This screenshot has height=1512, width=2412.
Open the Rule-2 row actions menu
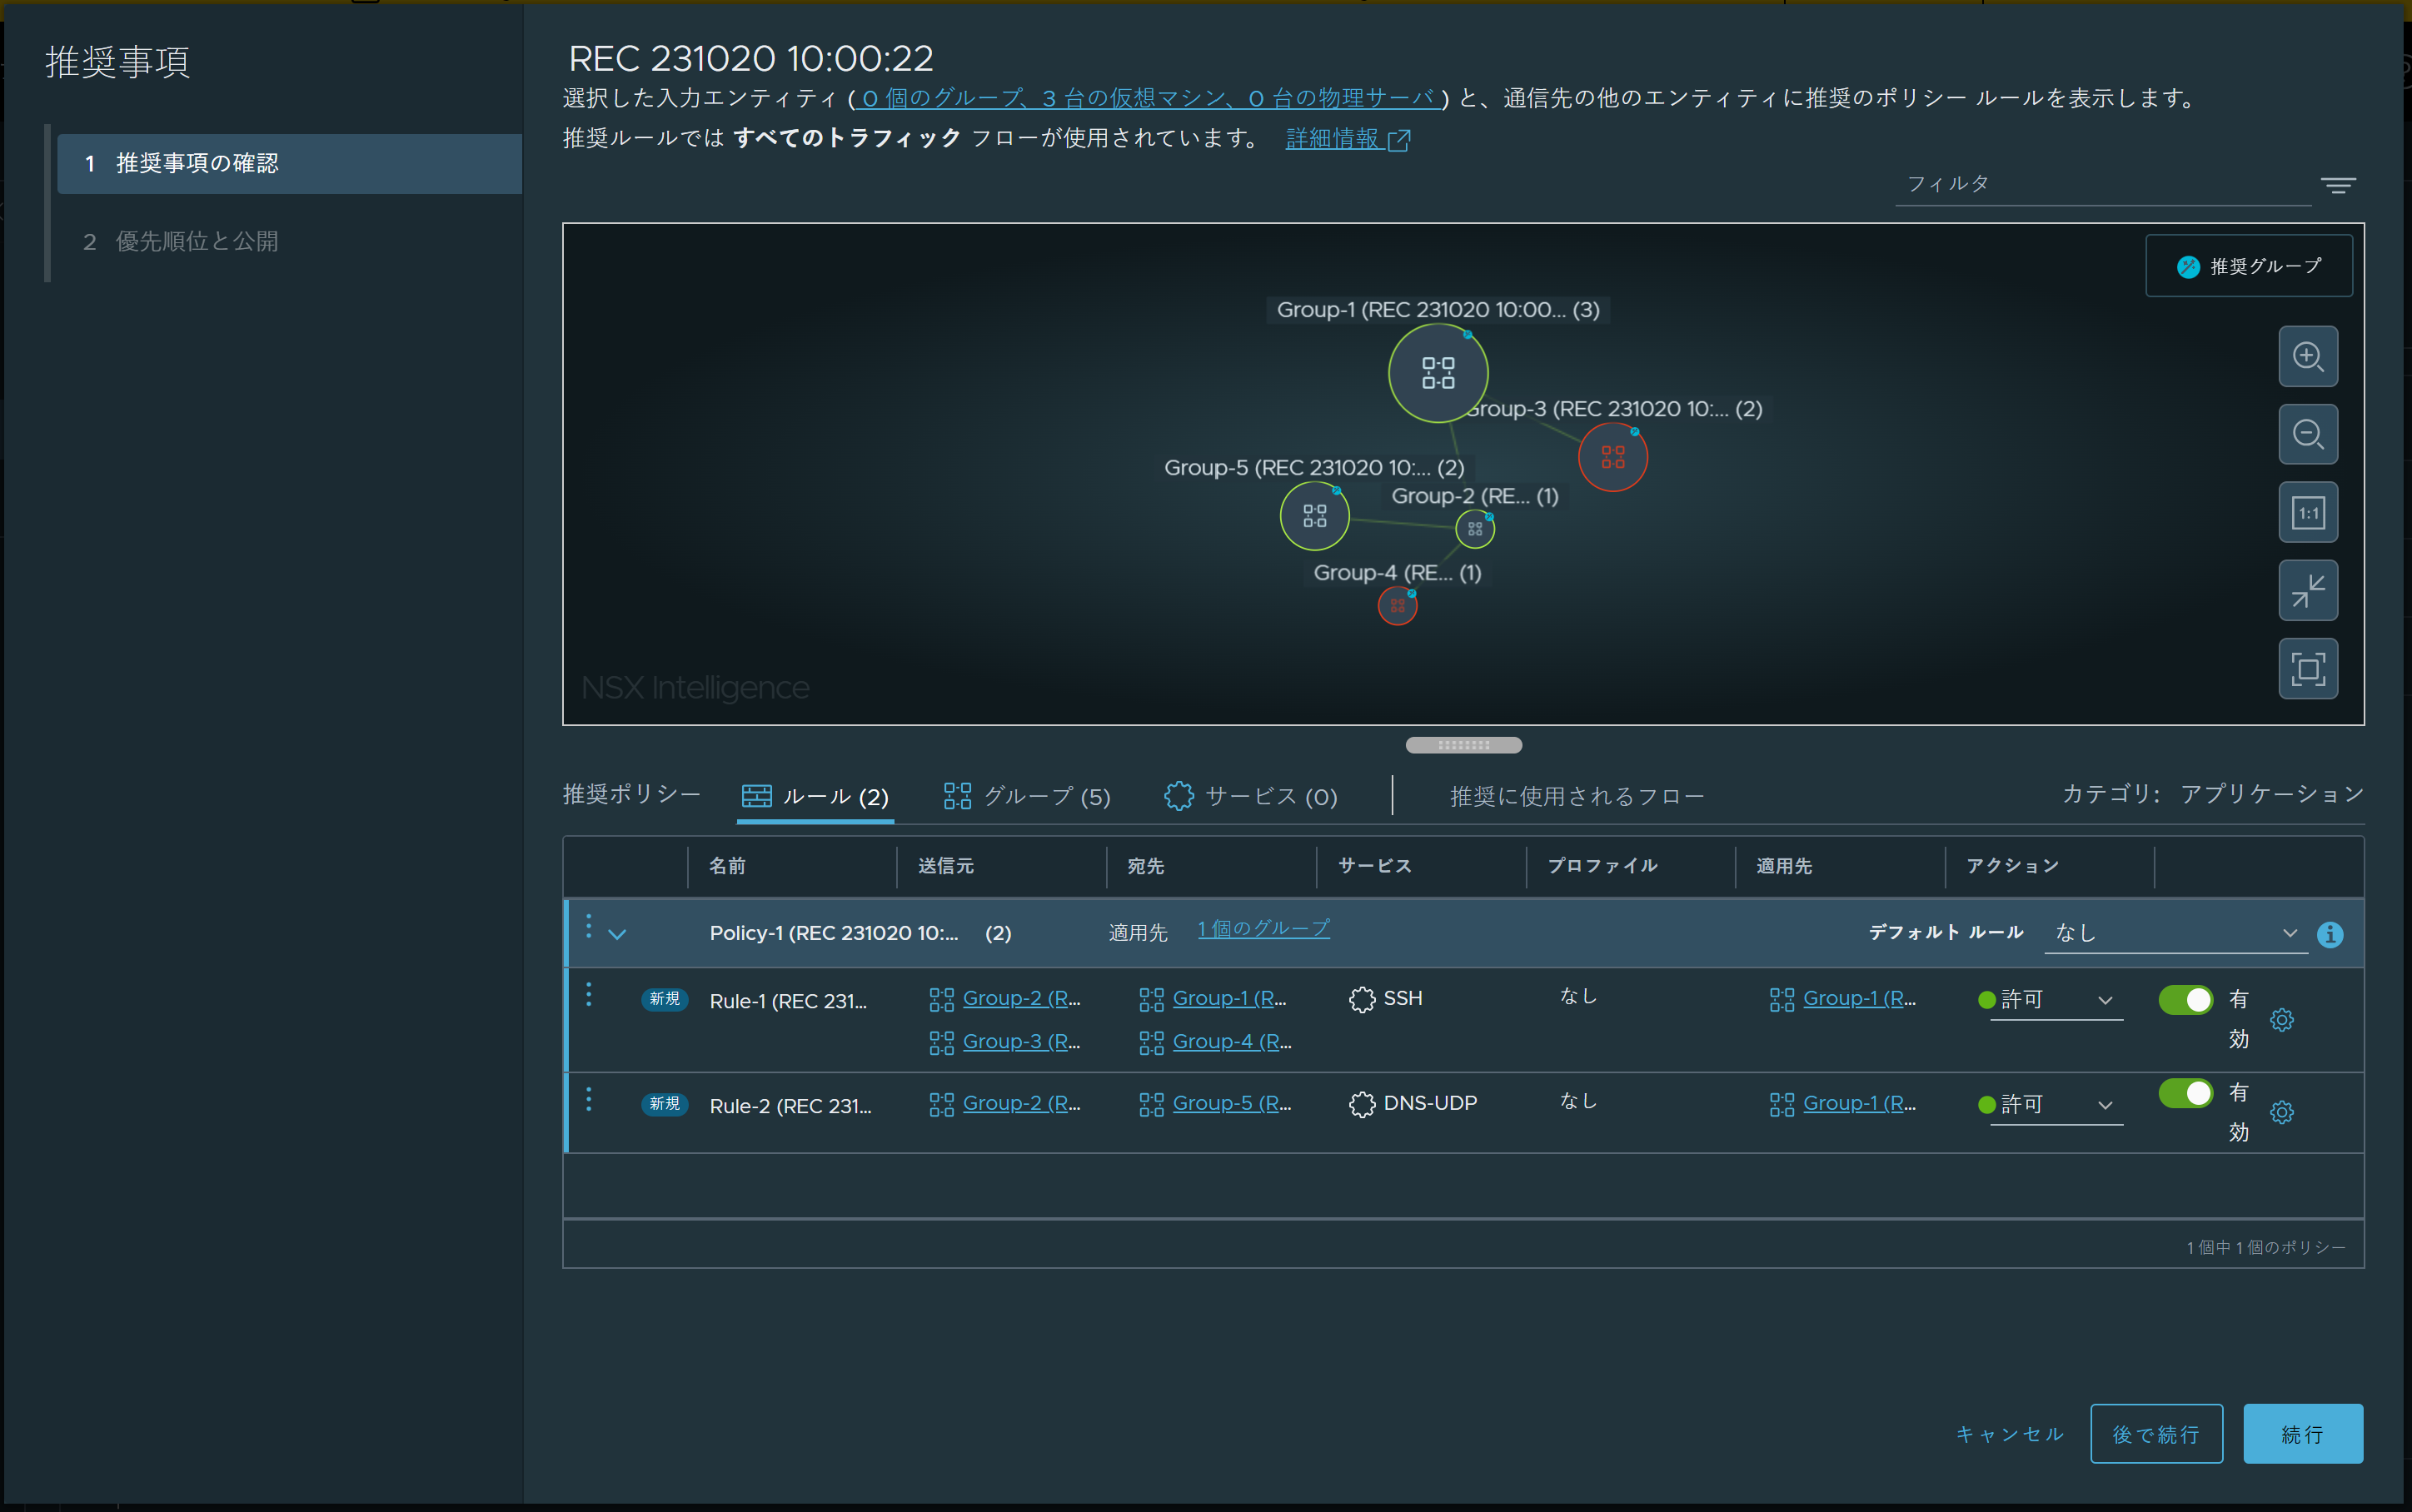tap(588, 1099)
